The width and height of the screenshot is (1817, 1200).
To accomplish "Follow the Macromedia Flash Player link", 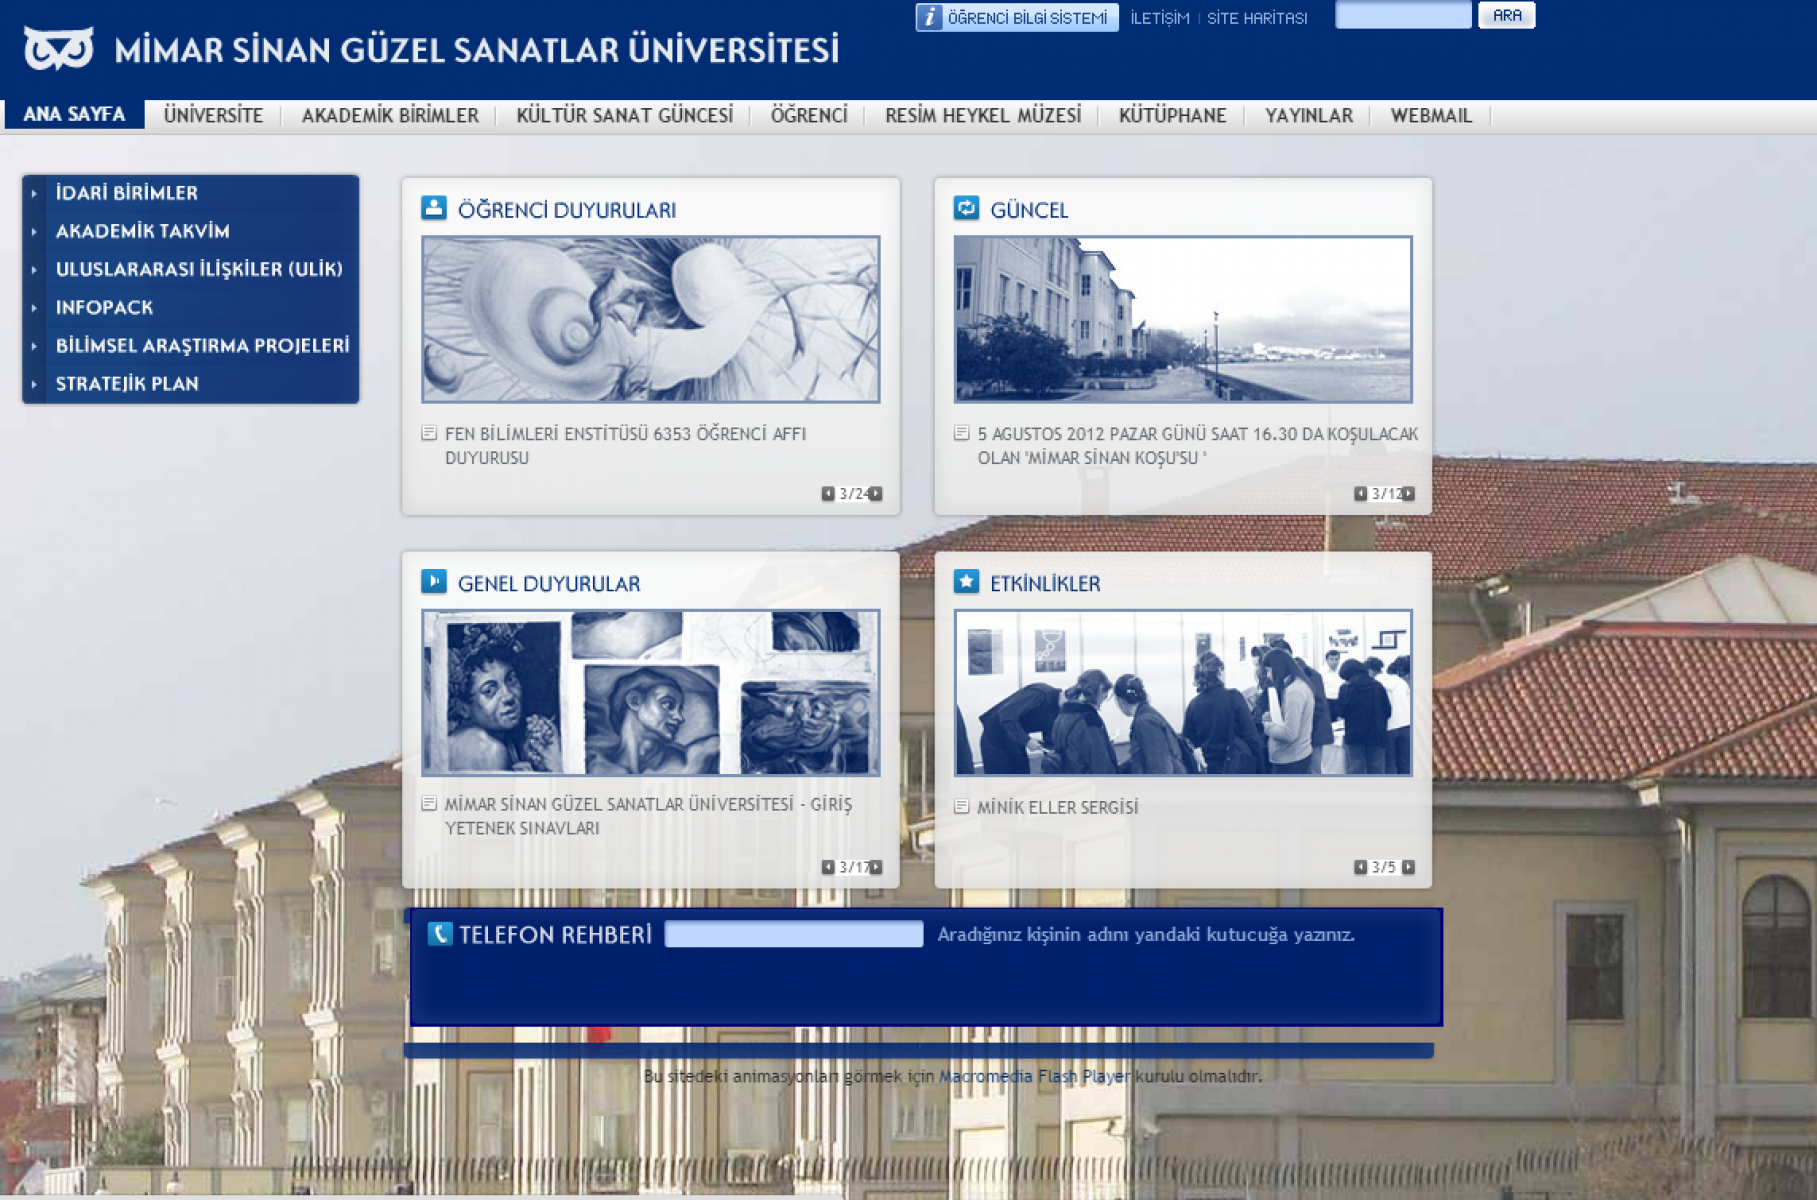I will pyautogui.click(x=1034, y=1076).
